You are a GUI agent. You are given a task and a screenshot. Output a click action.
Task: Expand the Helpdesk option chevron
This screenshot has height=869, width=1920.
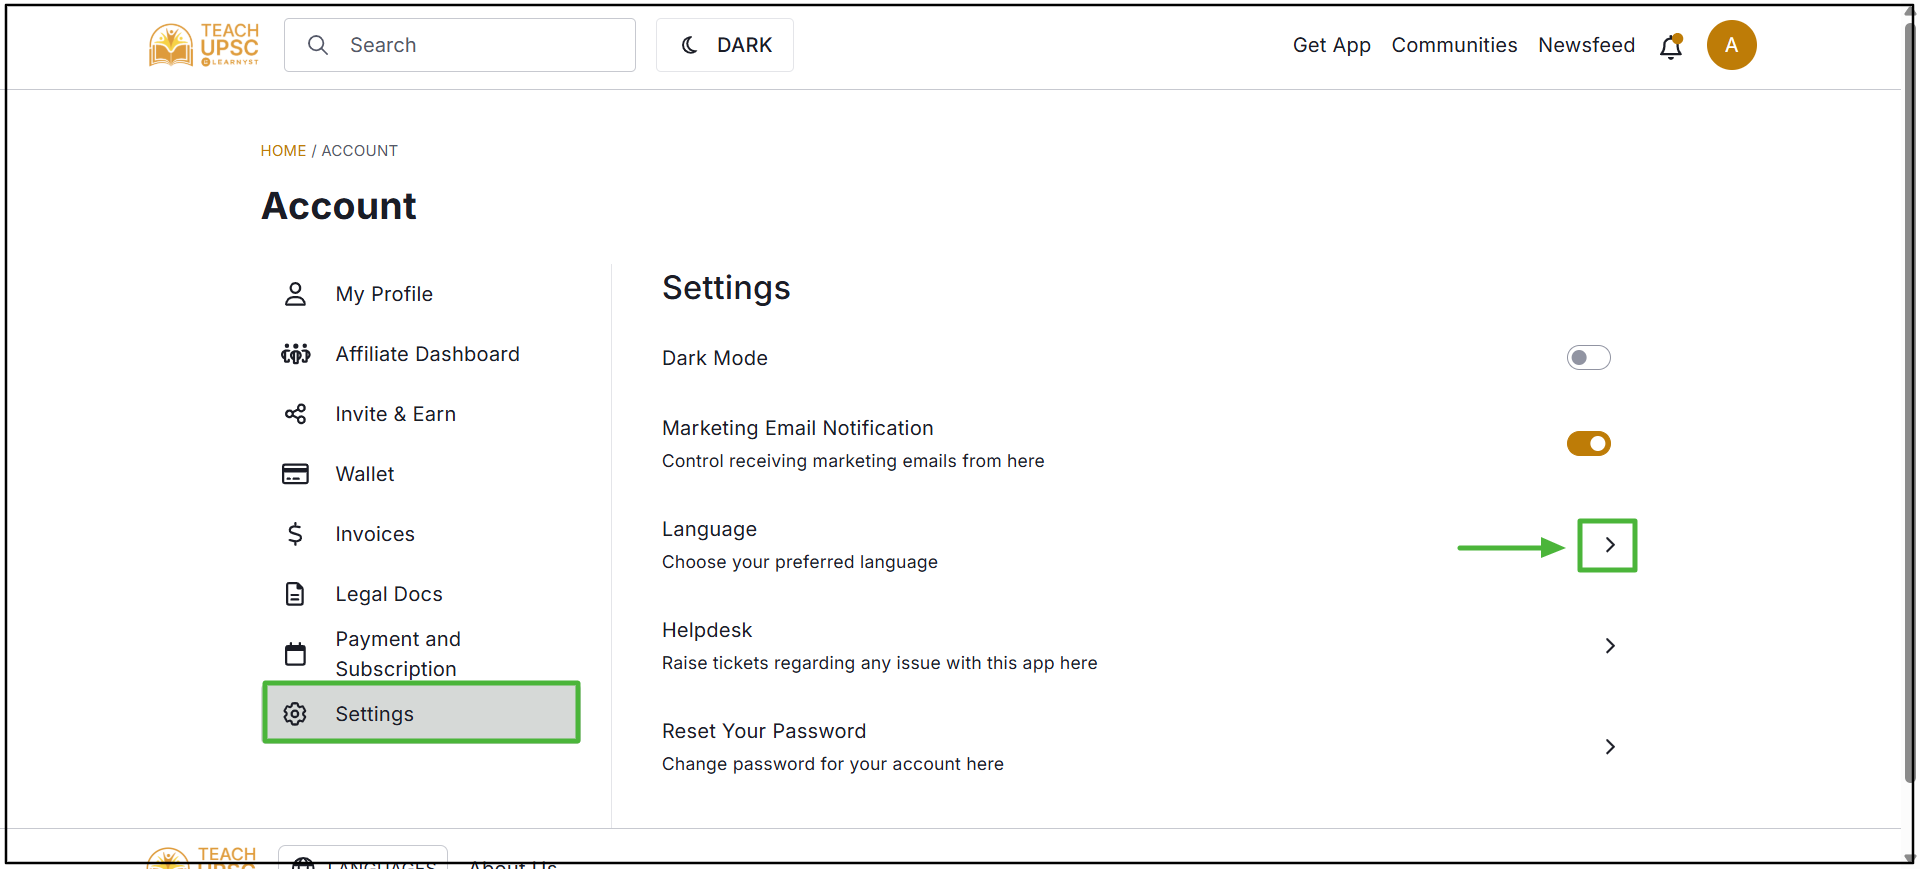(x=1610, y=646)
